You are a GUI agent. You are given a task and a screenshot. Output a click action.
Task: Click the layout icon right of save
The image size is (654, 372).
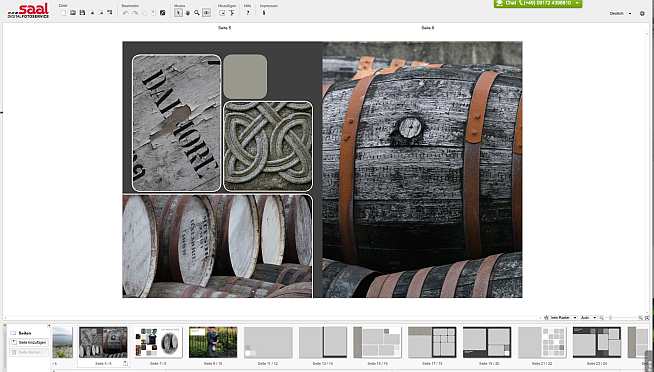[110, 13]
